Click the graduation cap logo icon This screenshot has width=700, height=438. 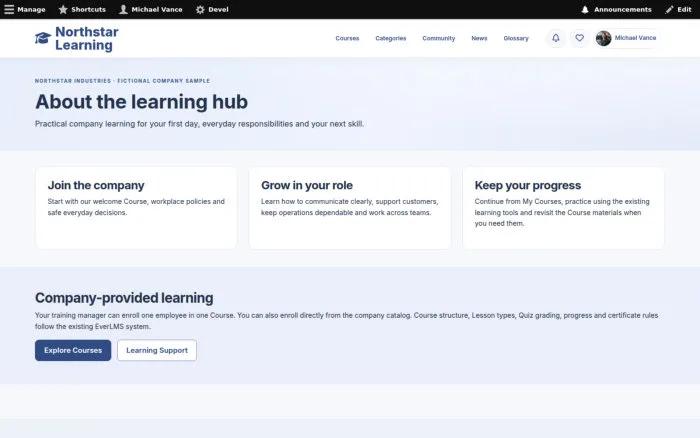(x=43, y=38)
